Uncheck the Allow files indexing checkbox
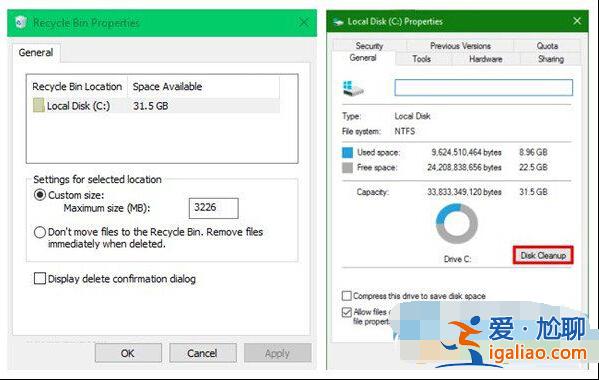The height and width of the screenshot is (380, 599). (x=346, y=312)
